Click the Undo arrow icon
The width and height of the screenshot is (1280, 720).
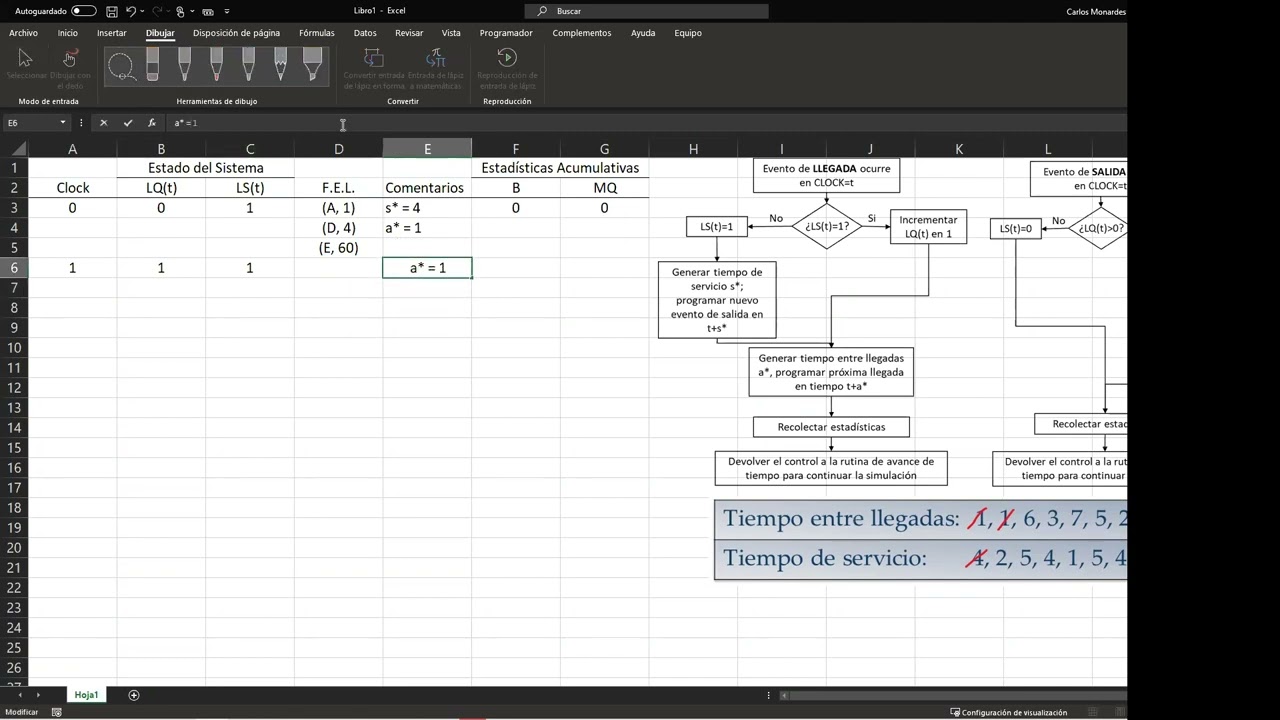(x=131, y=11)
